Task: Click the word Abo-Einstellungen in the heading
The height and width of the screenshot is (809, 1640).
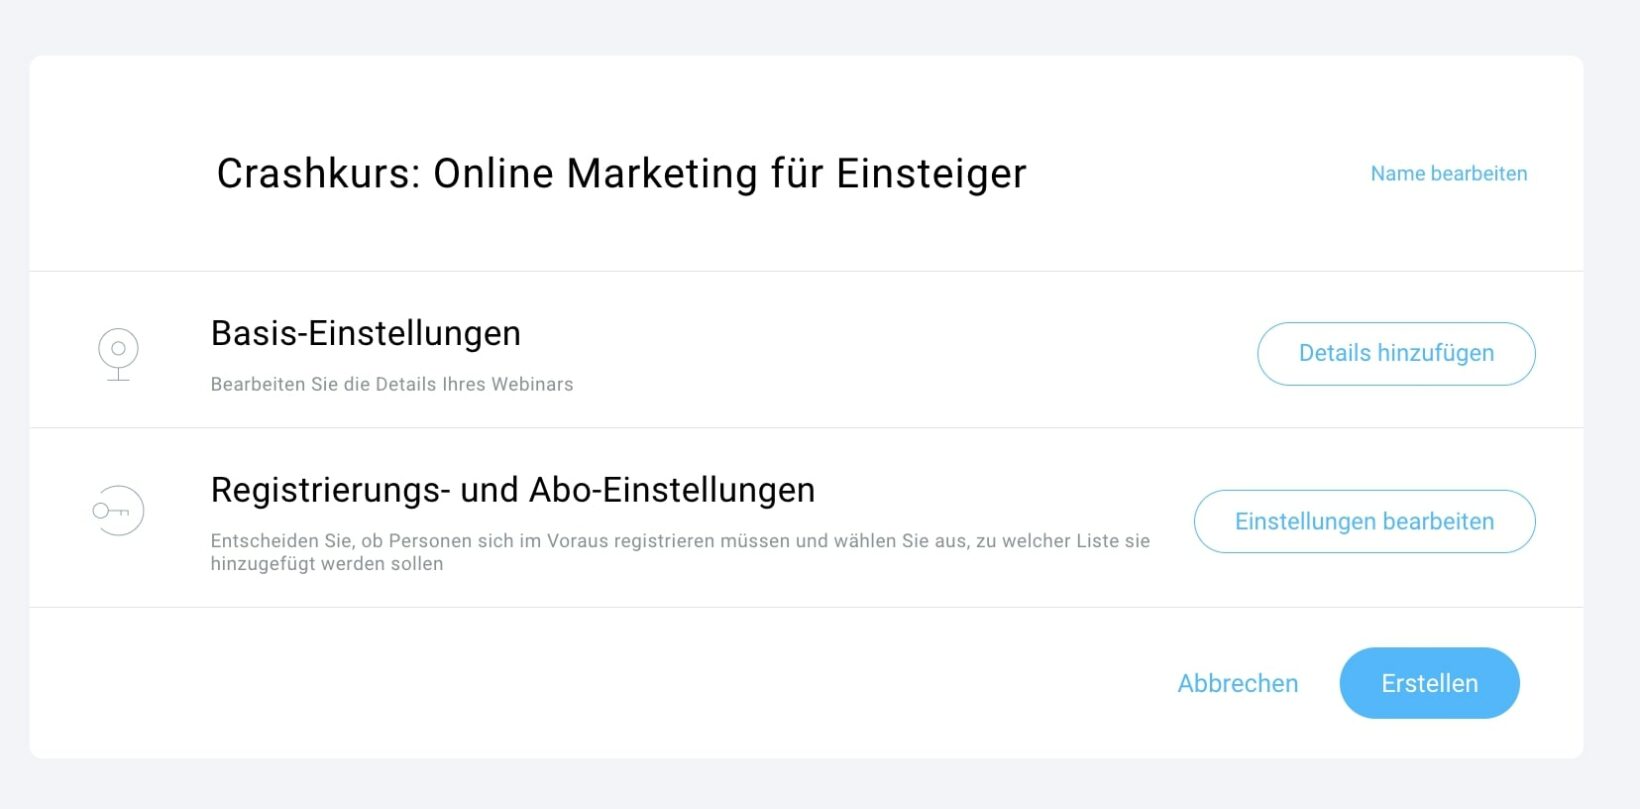Action: 671,491
